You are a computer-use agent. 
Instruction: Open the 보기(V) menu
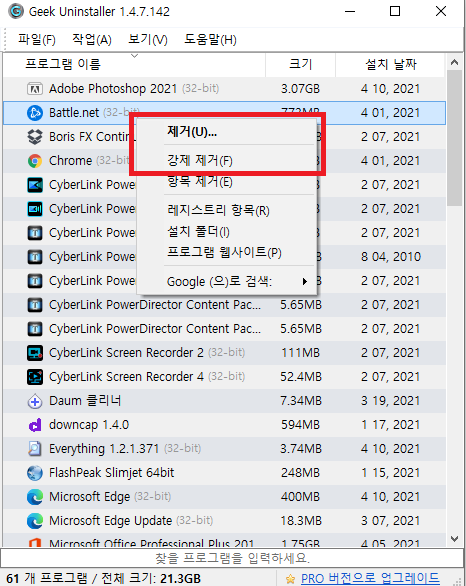pos(148,39)
